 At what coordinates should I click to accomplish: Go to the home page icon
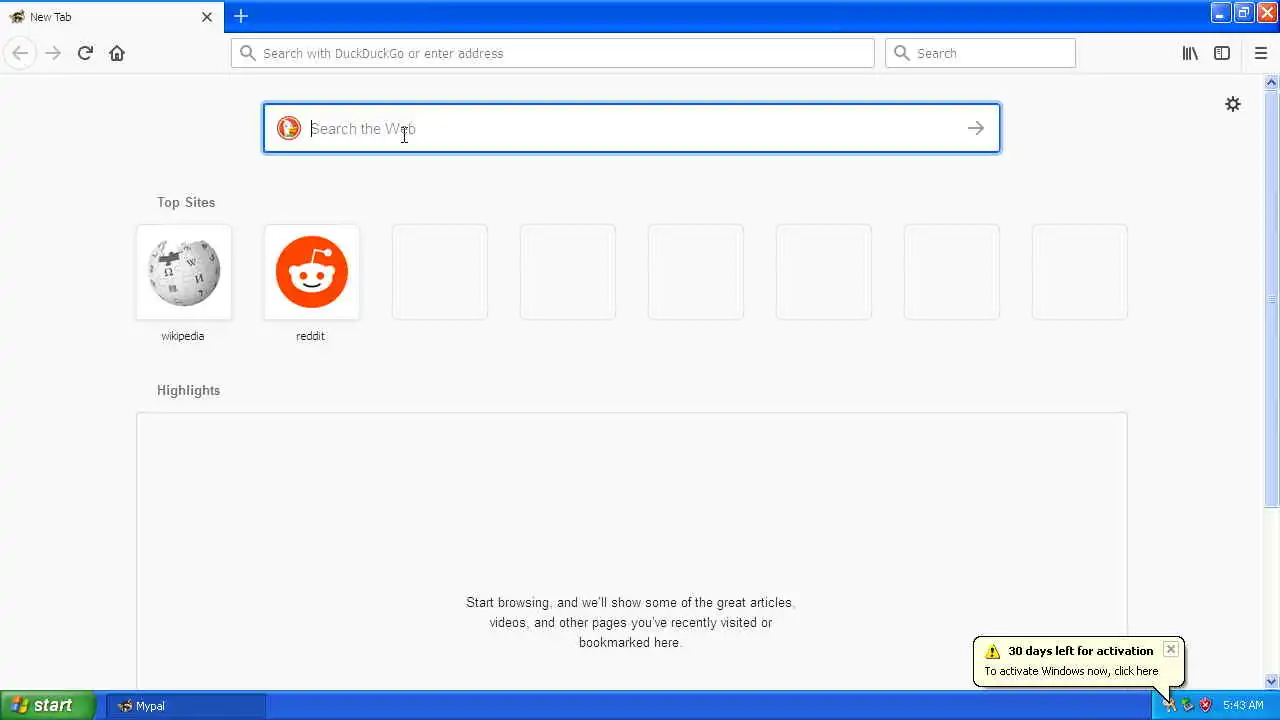[x=117, y=53]
